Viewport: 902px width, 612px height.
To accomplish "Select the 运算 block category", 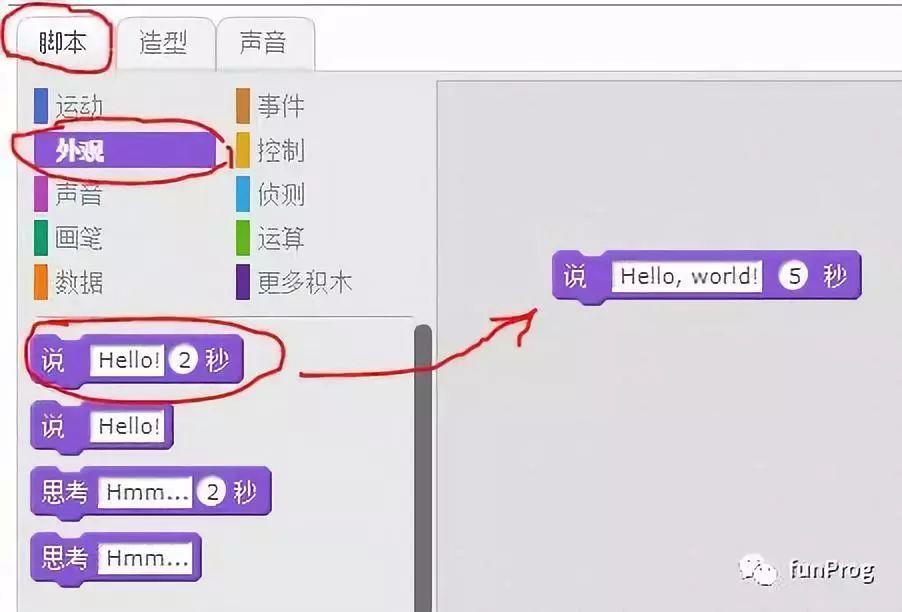I will point(280,238).
